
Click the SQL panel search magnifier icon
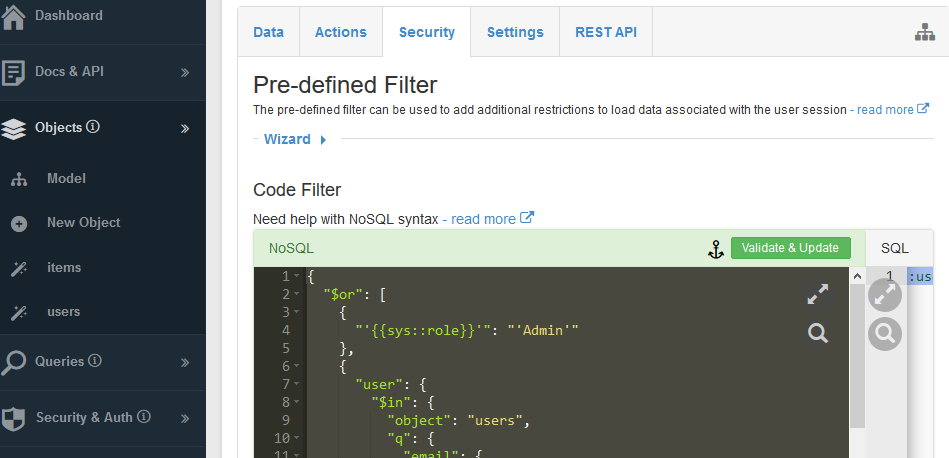tap(885, 333)
